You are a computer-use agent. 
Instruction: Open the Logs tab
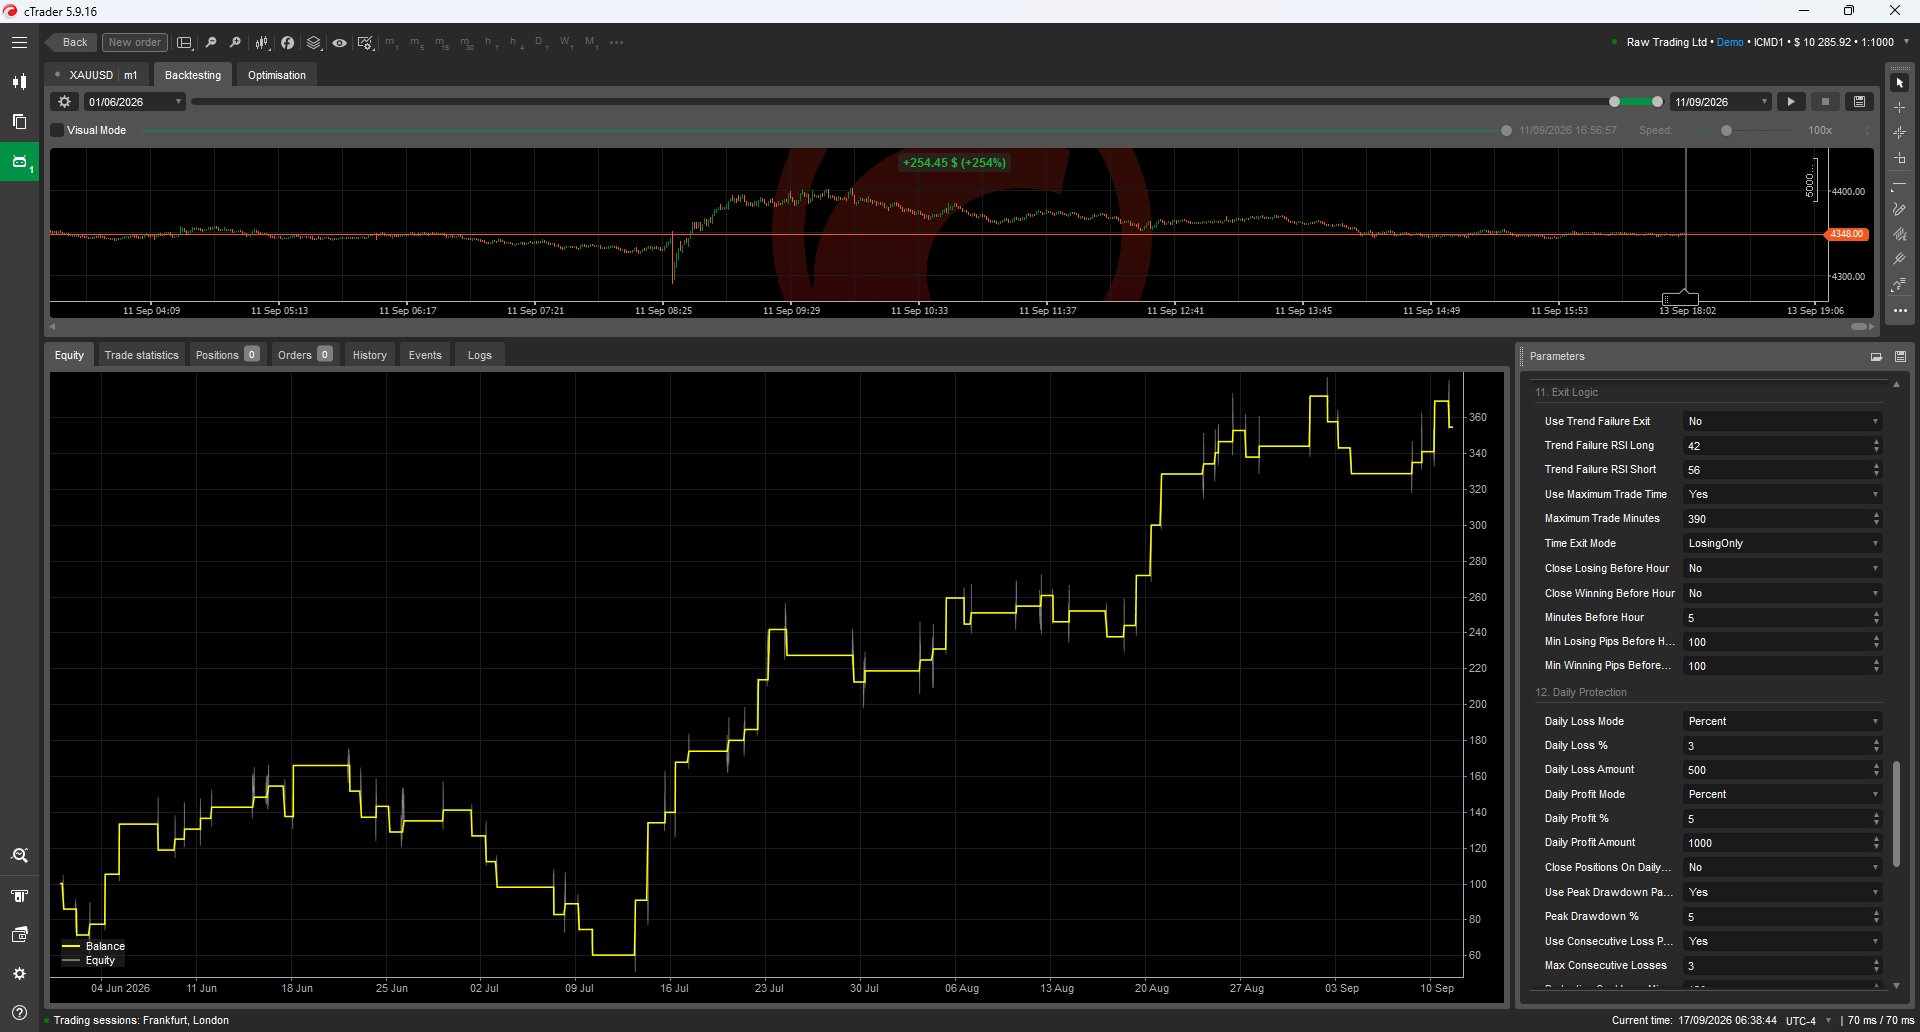coord(480,355)
